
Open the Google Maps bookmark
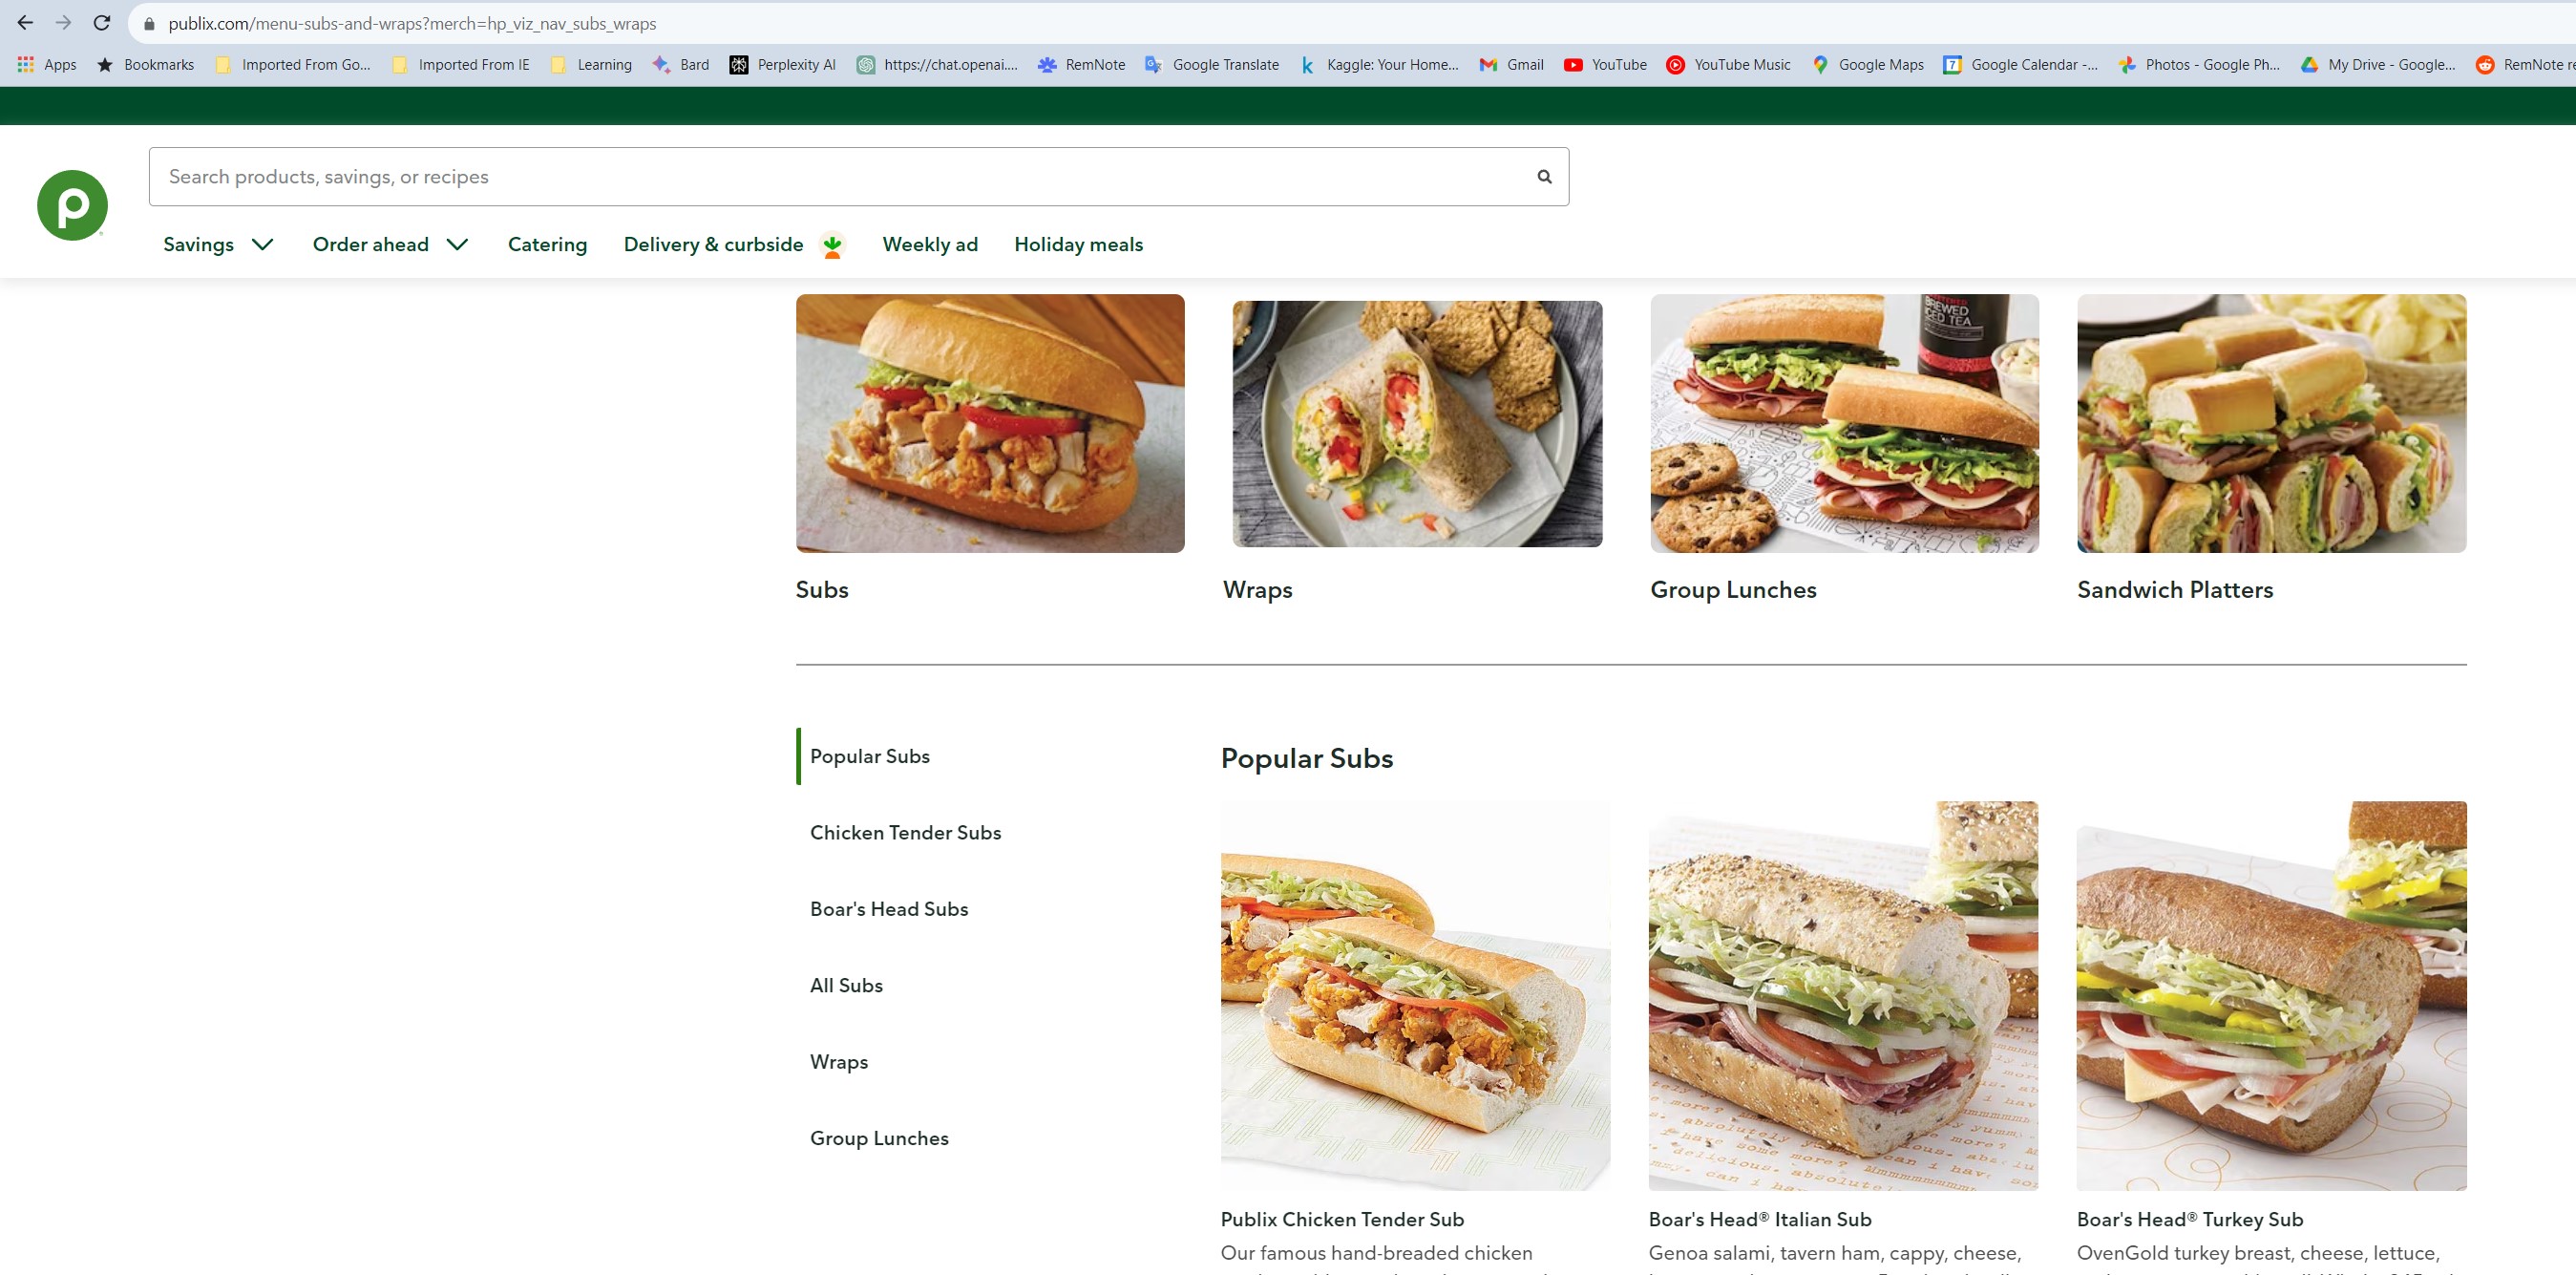pyautogui.click(x=1867, y=64)
